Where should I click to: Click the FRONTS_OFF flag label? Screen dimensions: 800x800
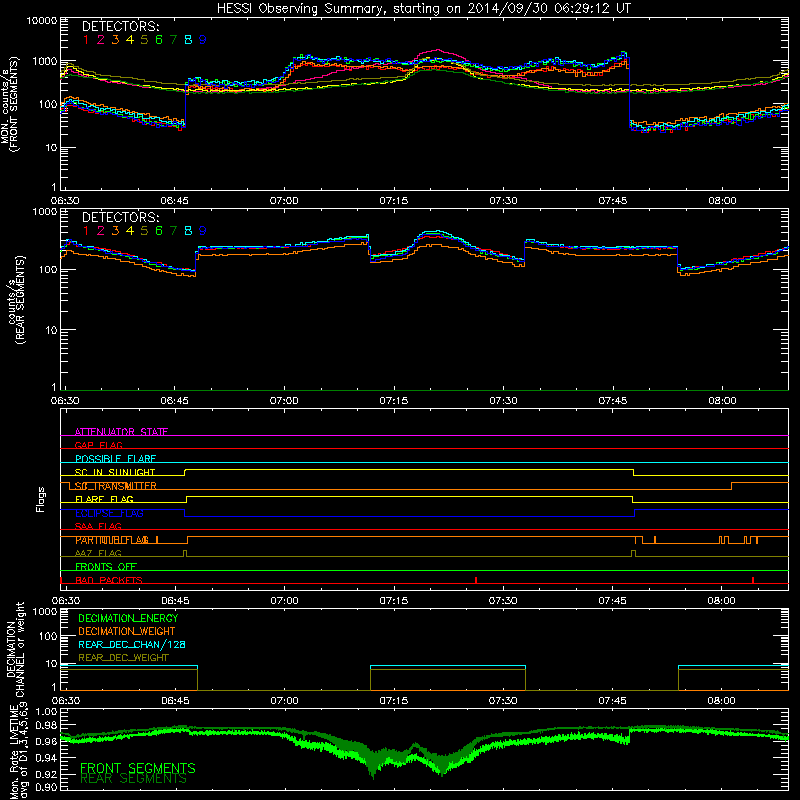[x=106, y=567]
